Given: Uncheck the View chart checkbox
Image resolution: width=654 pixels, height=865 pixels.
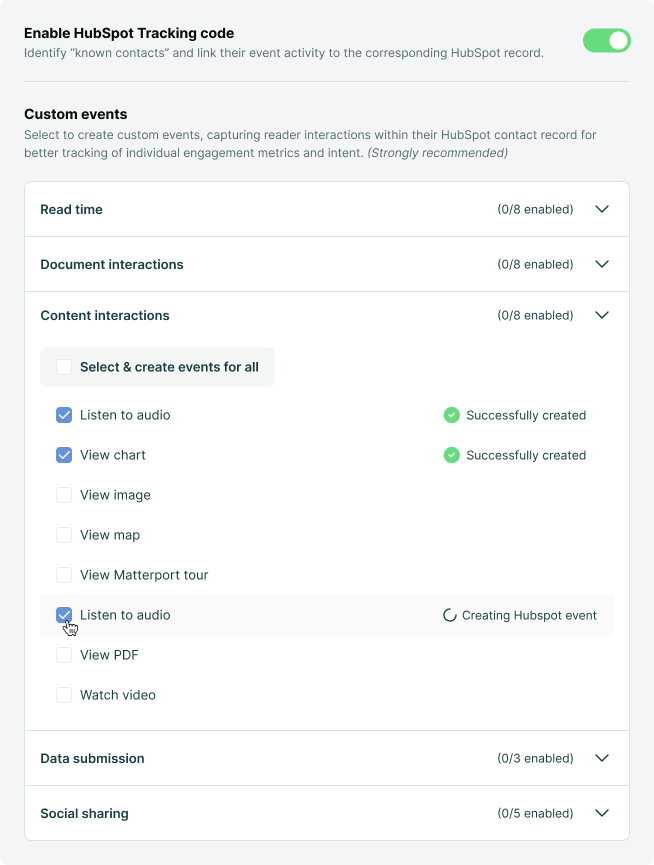Looking at the screenshot, I should coord(64,455).
